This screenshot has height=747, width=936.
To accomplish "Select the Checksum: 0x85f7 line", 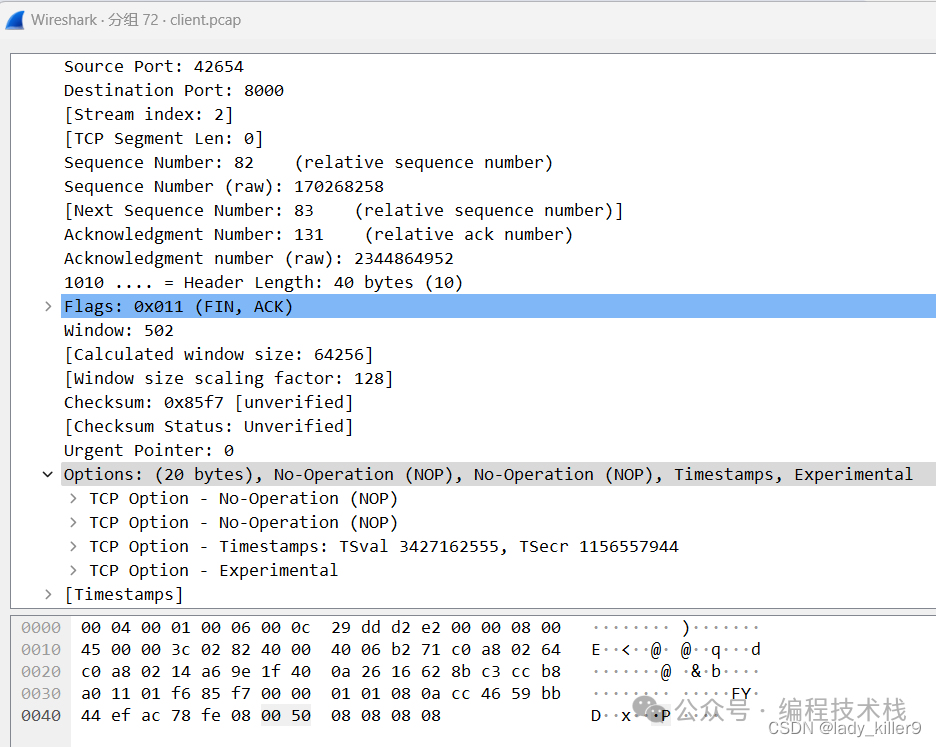I will tap(208, 402).
